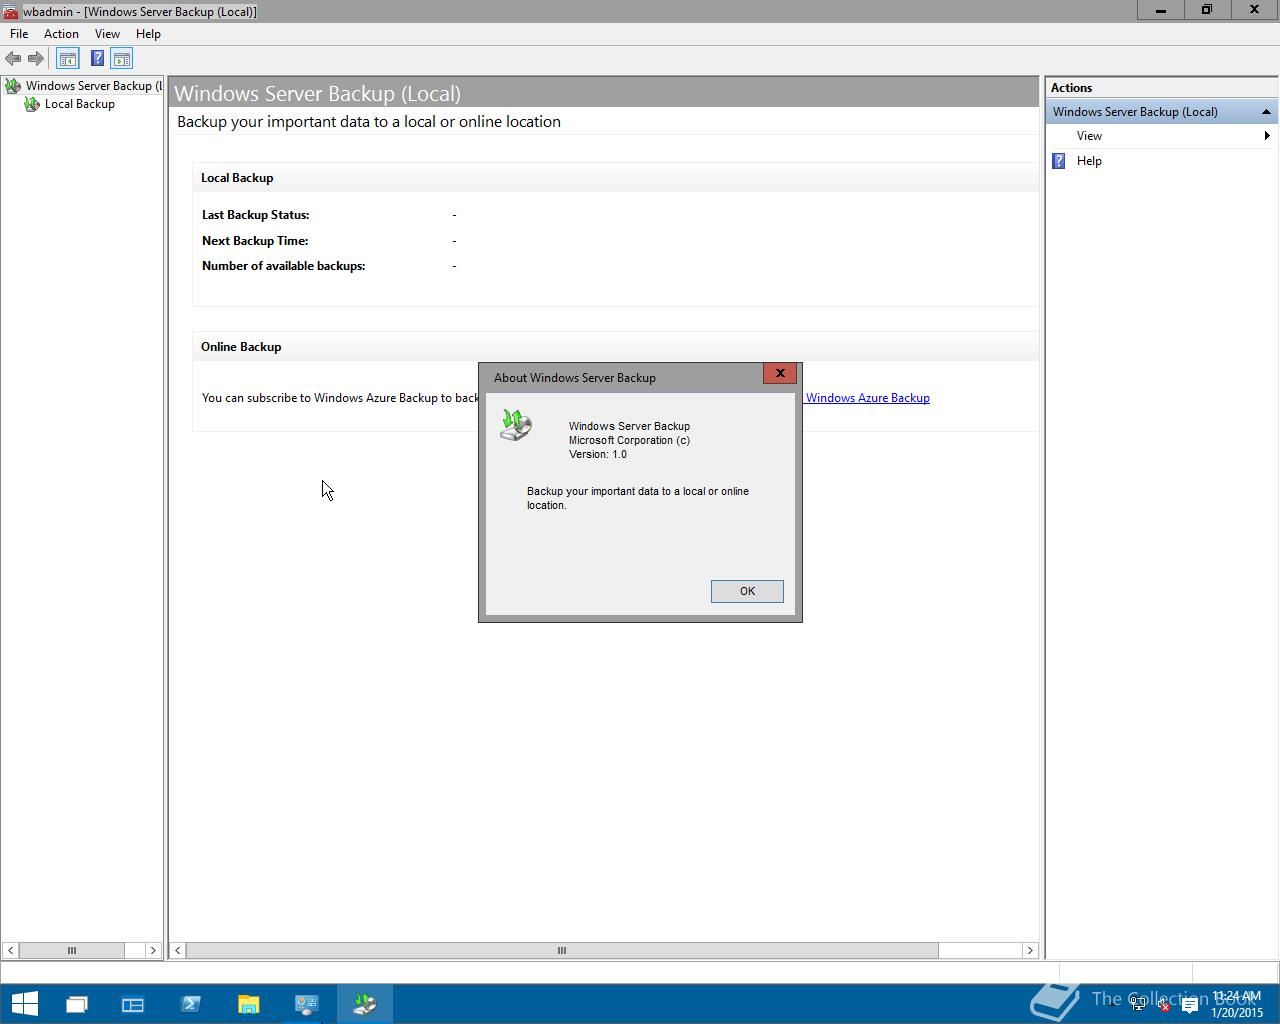Launch PowerShell from the taskbar

pos(191,1004)
